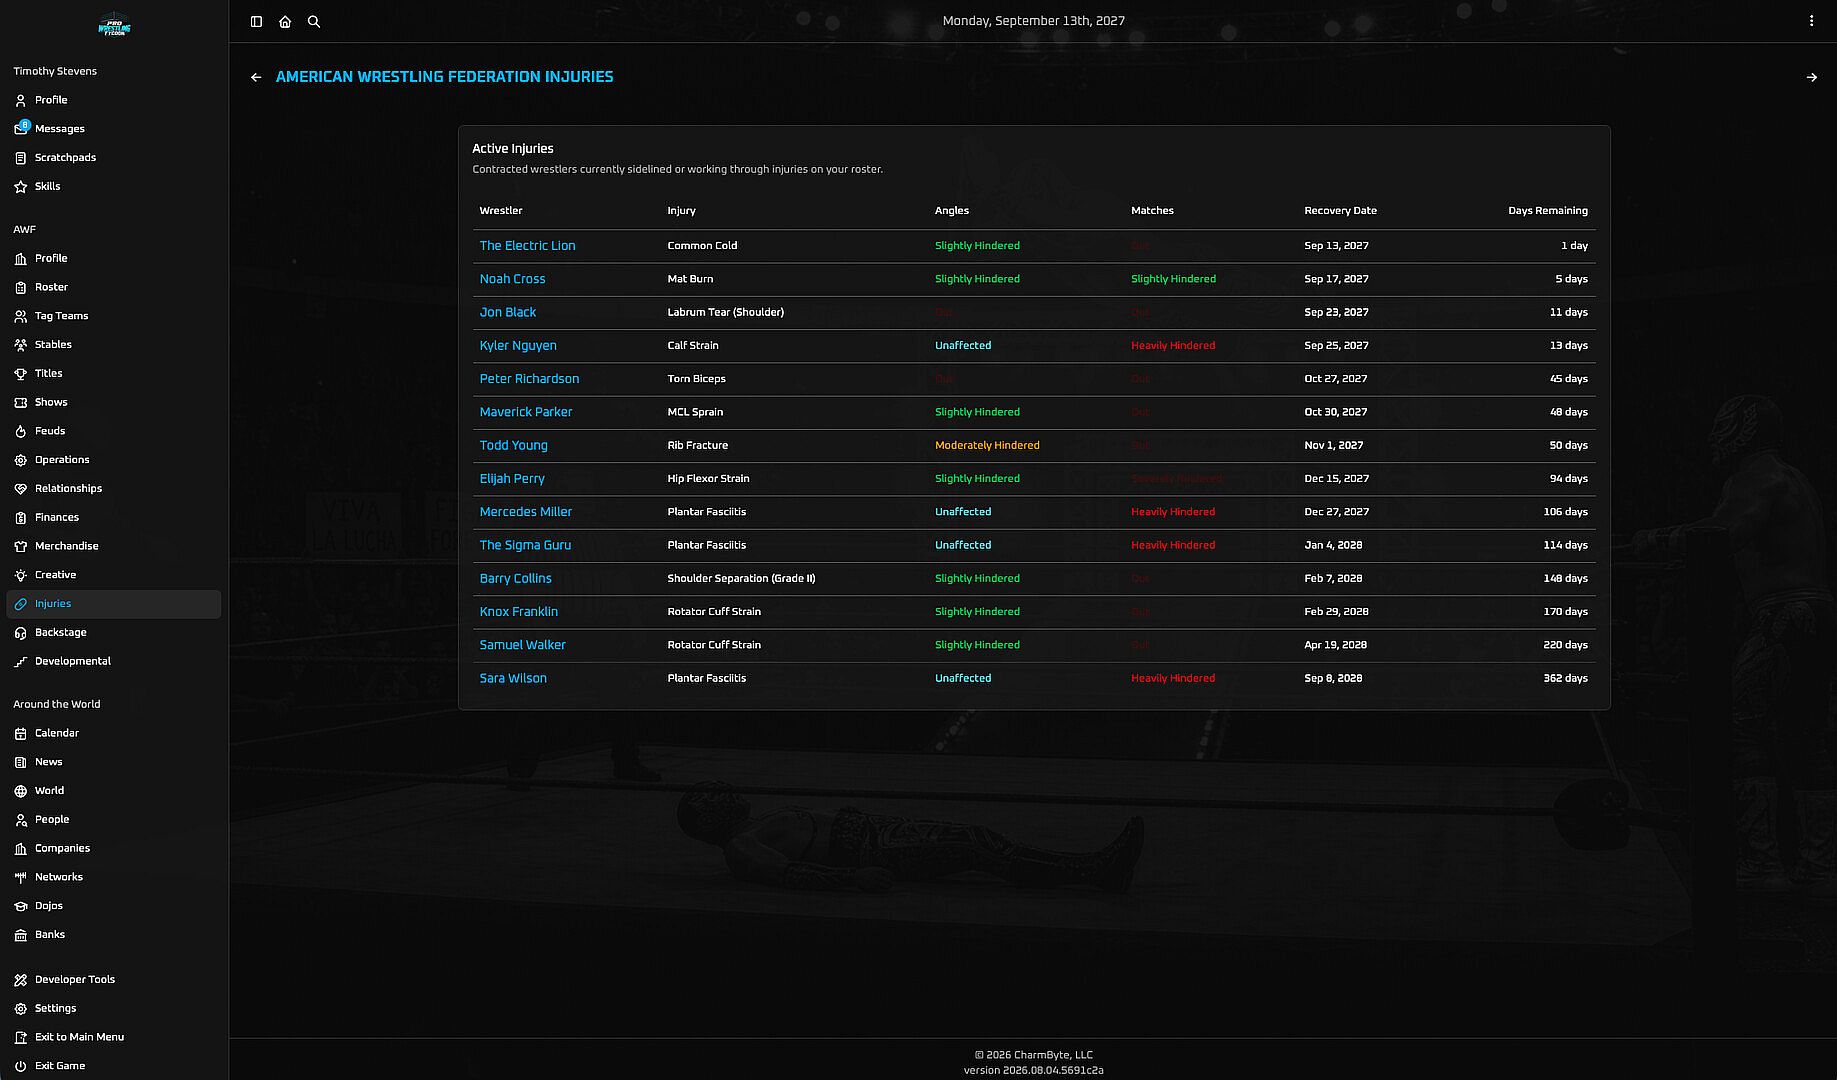Image resolution: width=1837 pixels, height=1080 pixels.
Task: Open the Backstage masks icon
Action: (21, 633)
